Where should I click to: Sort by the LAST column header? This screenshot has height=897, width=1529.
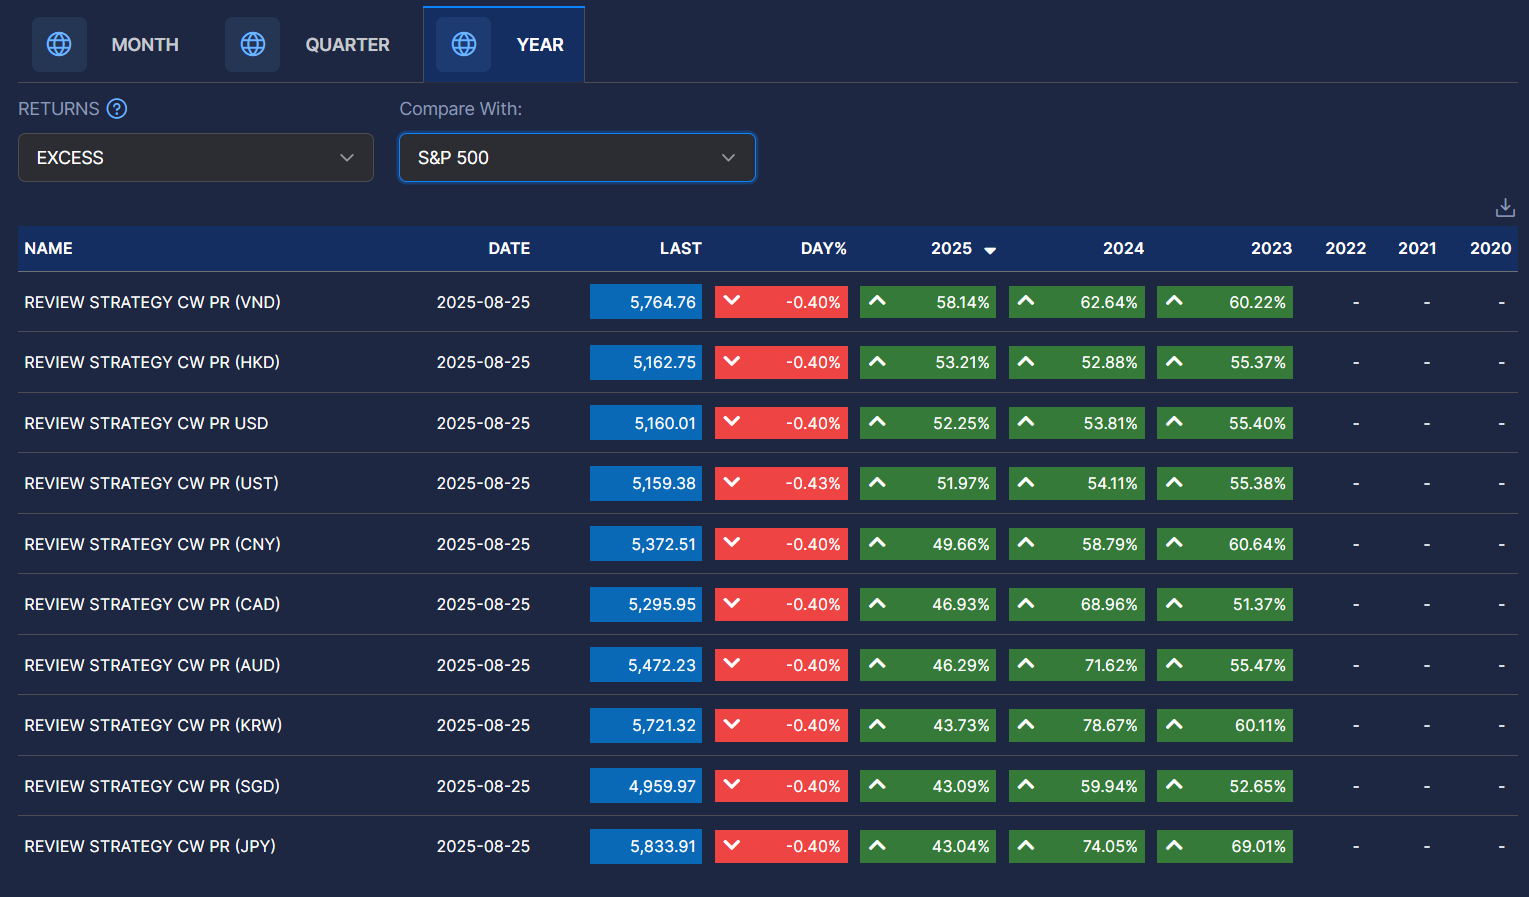pos(680,248)
